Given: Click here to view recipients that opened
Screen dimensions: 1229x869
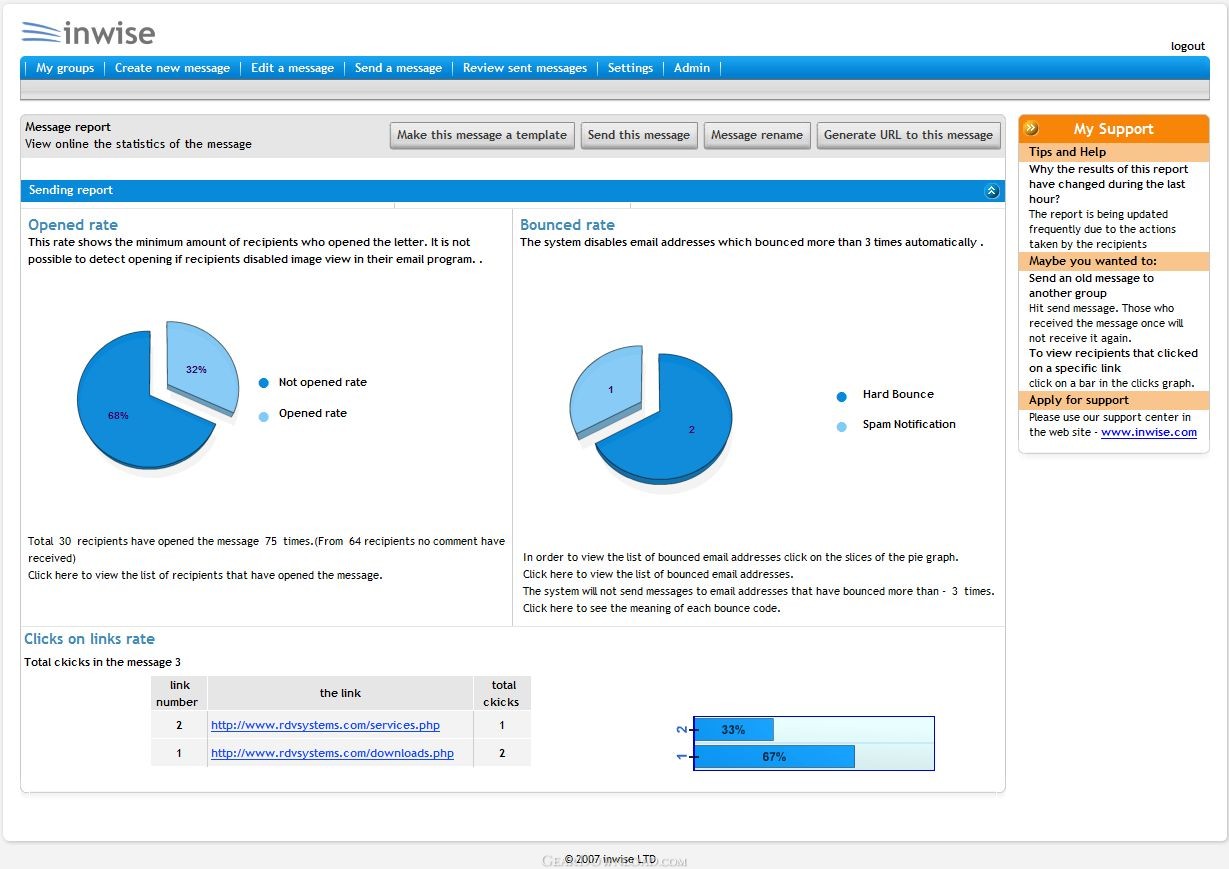Looking at the screenshot, I should [205, 575].
